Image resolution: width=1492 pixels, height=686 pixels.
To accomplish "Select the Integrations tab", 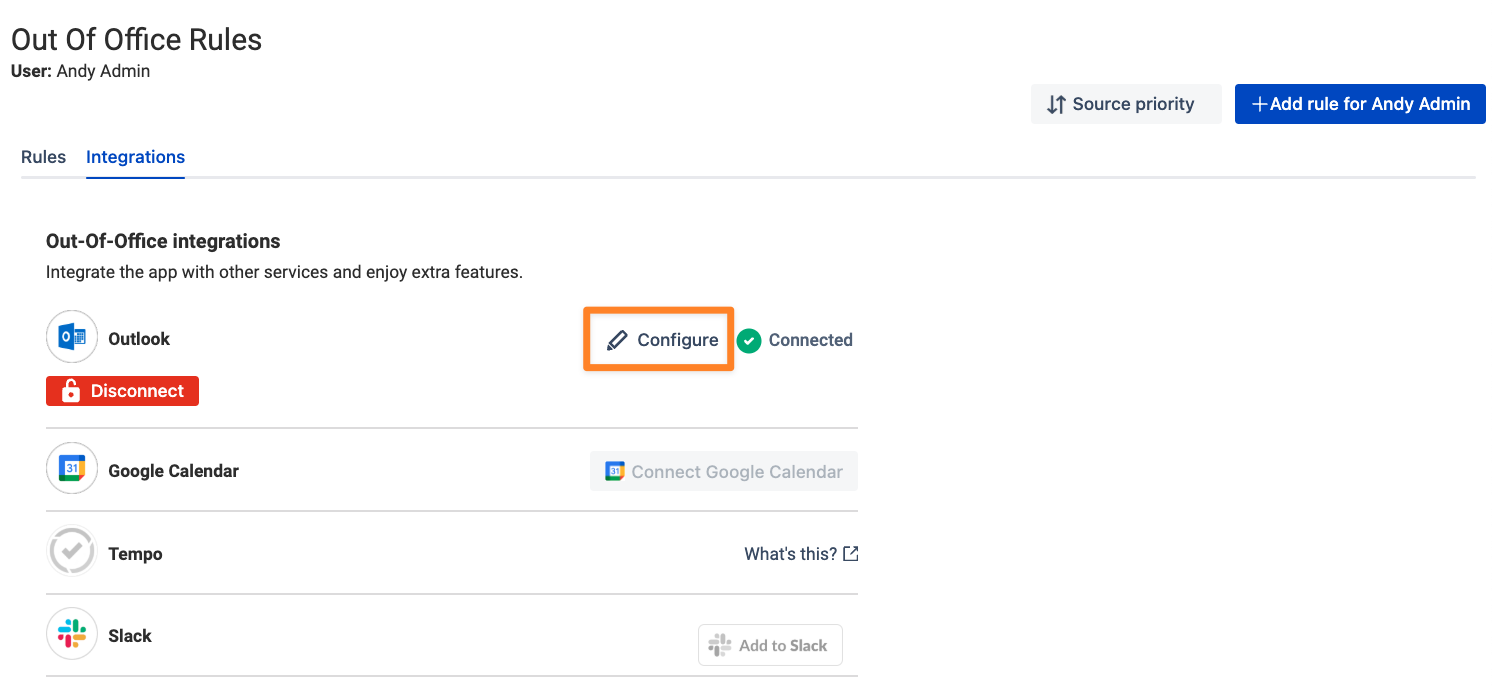I will pos(135,157).
